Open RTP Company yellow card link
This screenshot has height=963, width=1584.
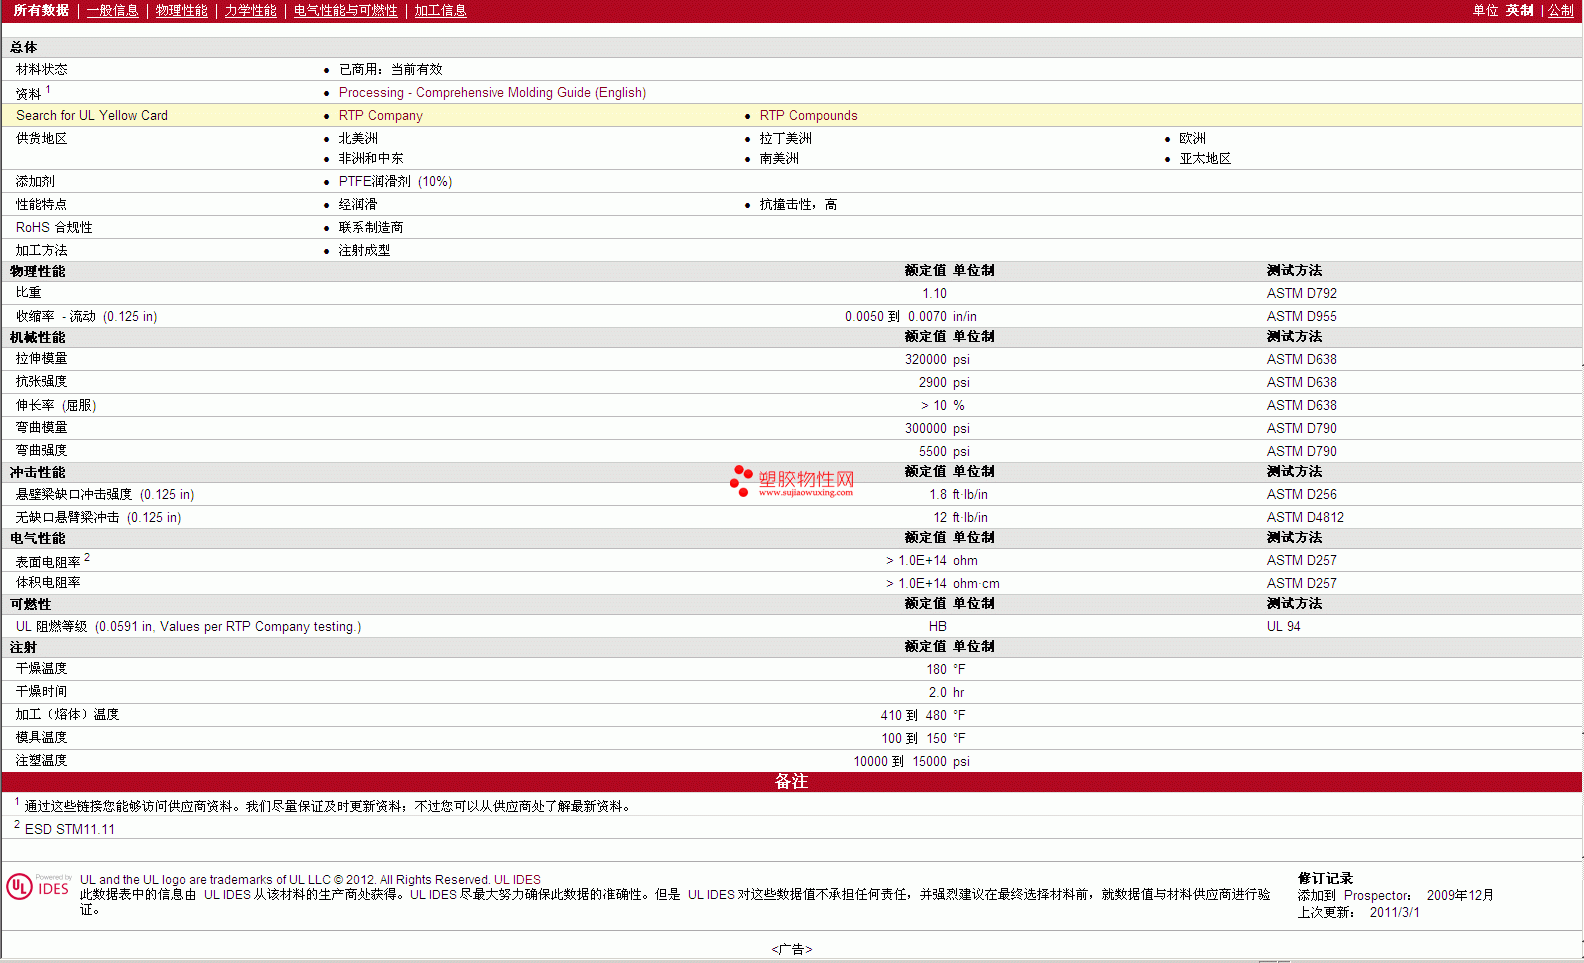(x=380, y=115)
